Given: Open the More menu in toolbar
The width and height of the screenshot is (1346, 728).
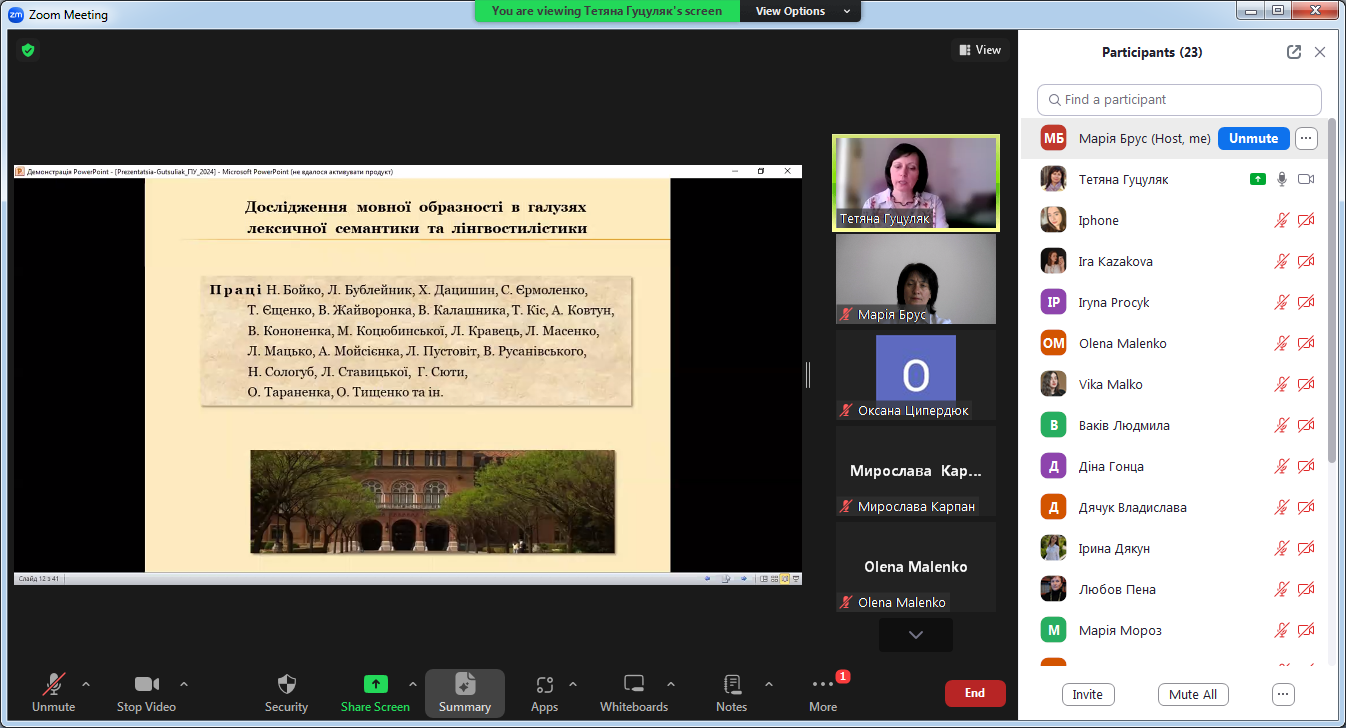Looking at the screenshot, I should (823, 684).
